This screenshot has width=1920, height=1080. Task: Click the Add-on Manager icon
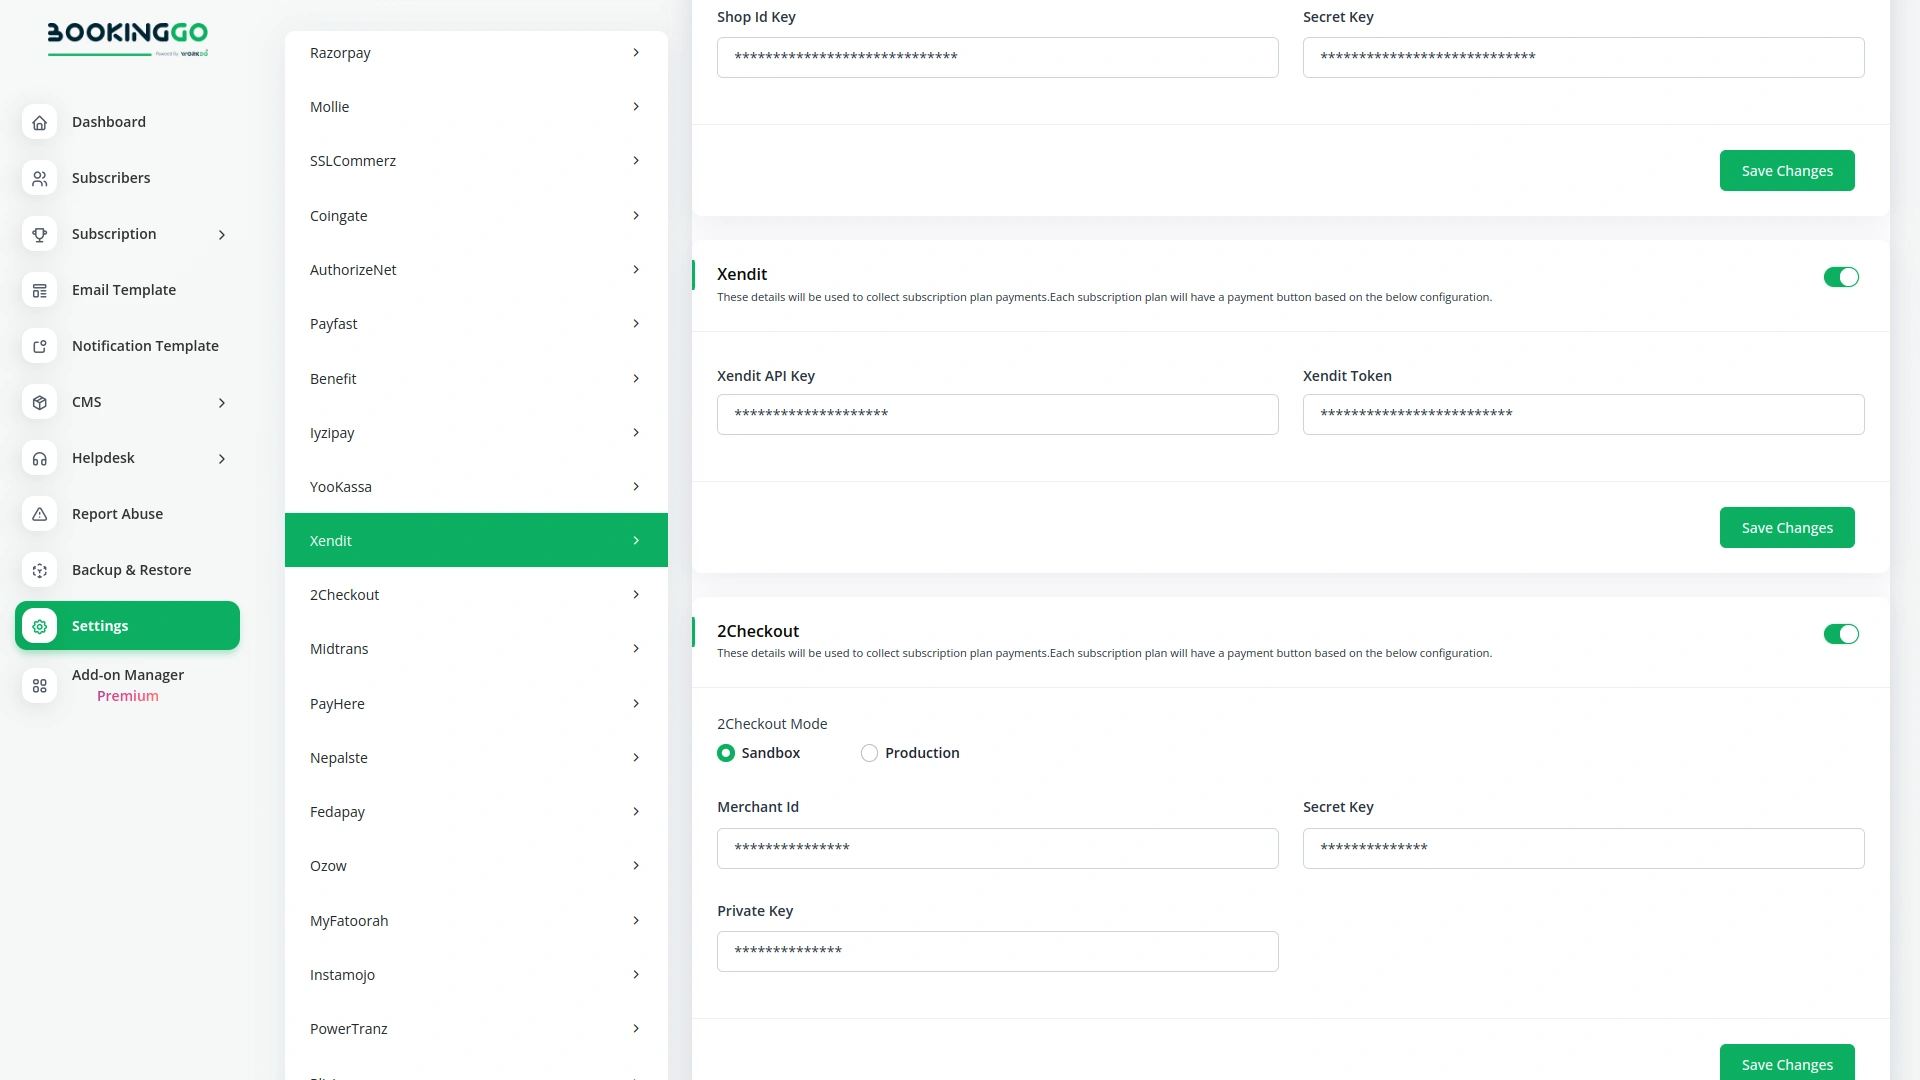pyautogui.click(x=40, y=686)
